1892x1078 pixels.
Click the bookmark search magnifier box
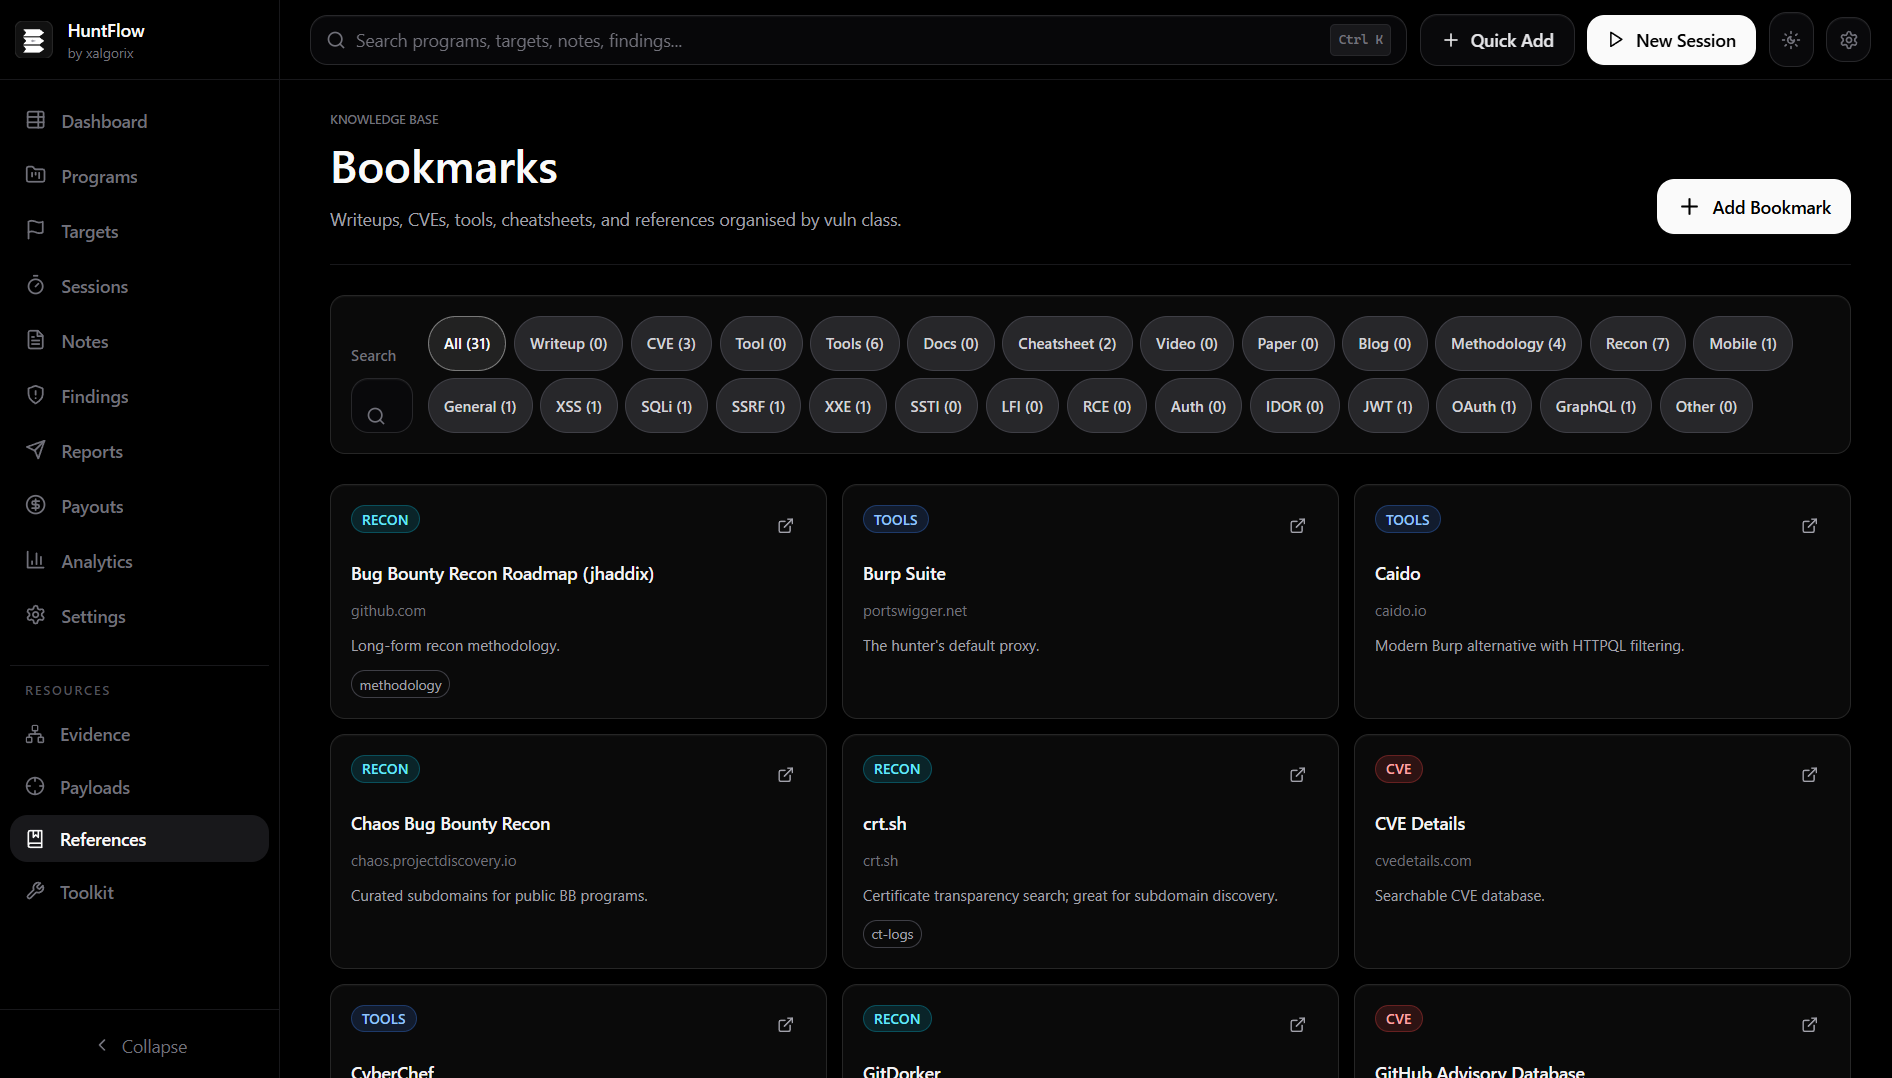pos(381,406)
